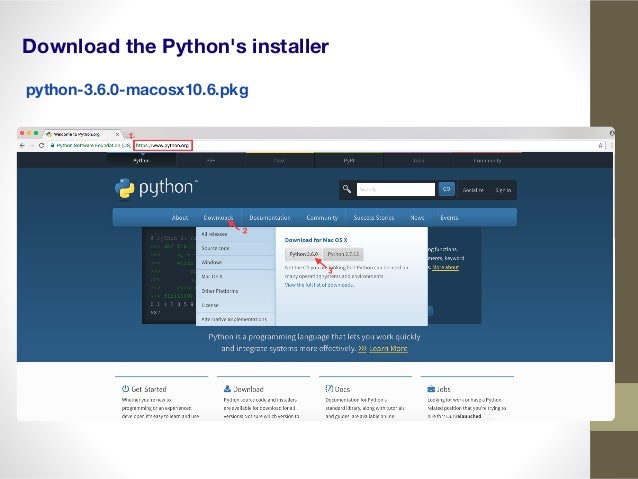
Task: Click the More about link
Action: [x=446, y=267]
